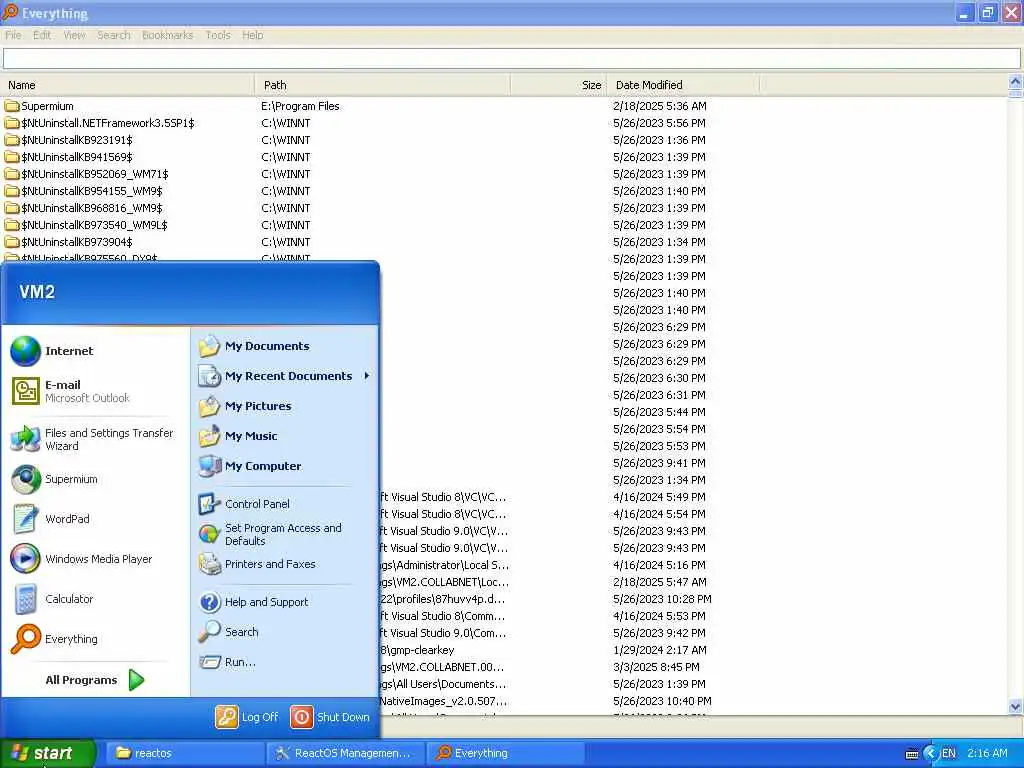Click date 2/18/2025 5:36 AM
The height and width of the screenshot is (768, 1024).
(x=660, y=106)
